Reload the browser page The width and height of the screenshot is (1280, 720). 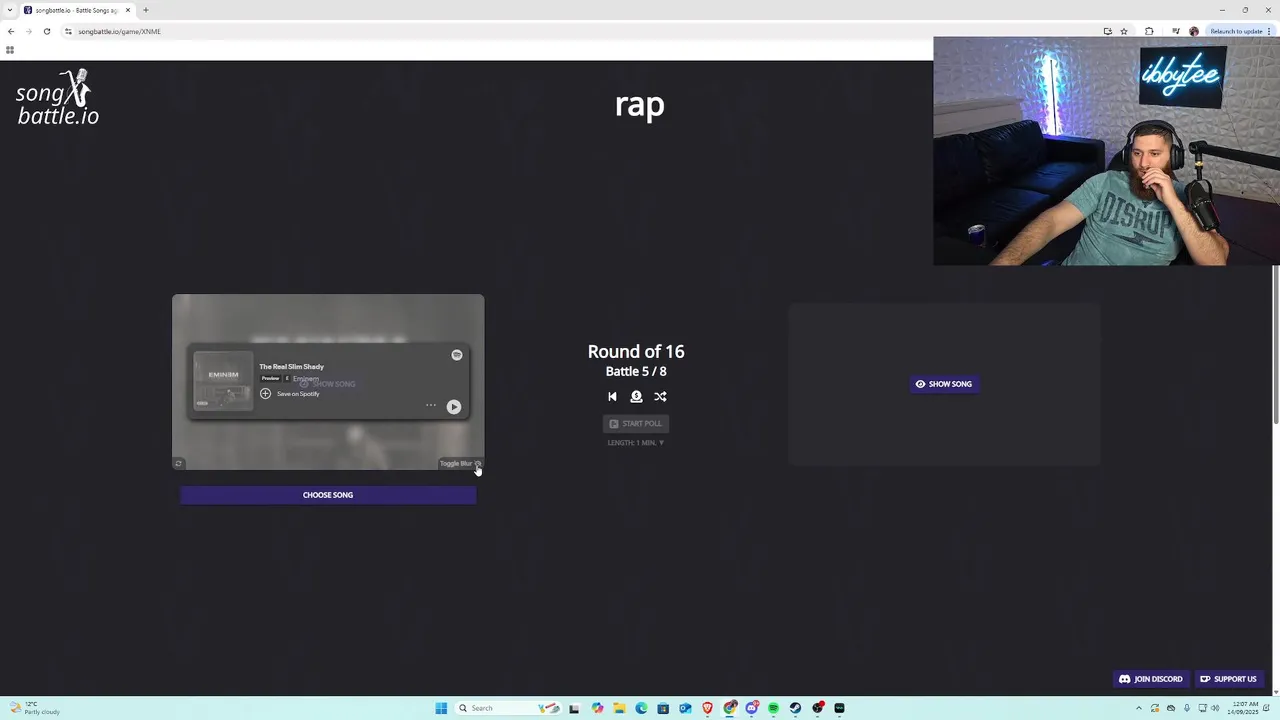[46, 31]
